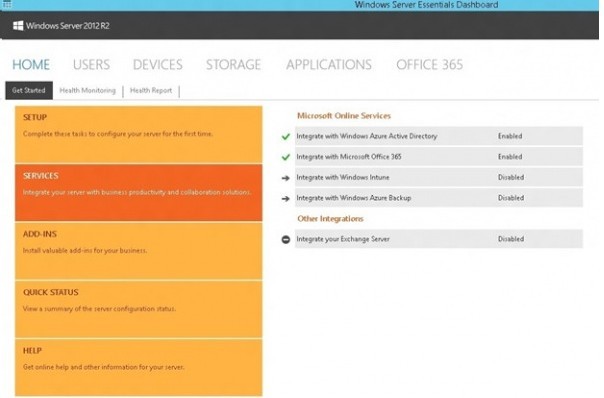Click the green checkmark beside Azure Active Directory

click(285, 136)
